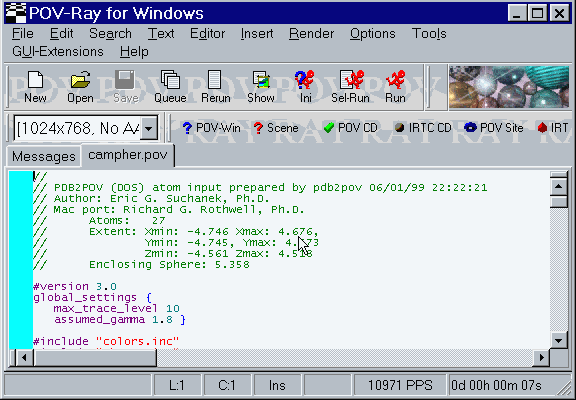Open the resolution preset dropdown arrow

coord(149,128)
